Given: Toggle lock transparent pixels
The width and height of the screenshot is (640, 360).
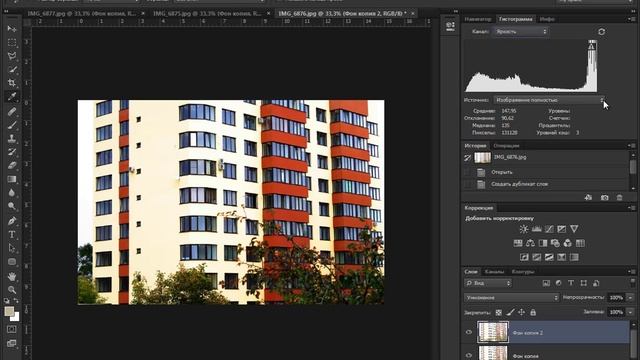Looking at the screenshot, I should (x=499, y=313).
